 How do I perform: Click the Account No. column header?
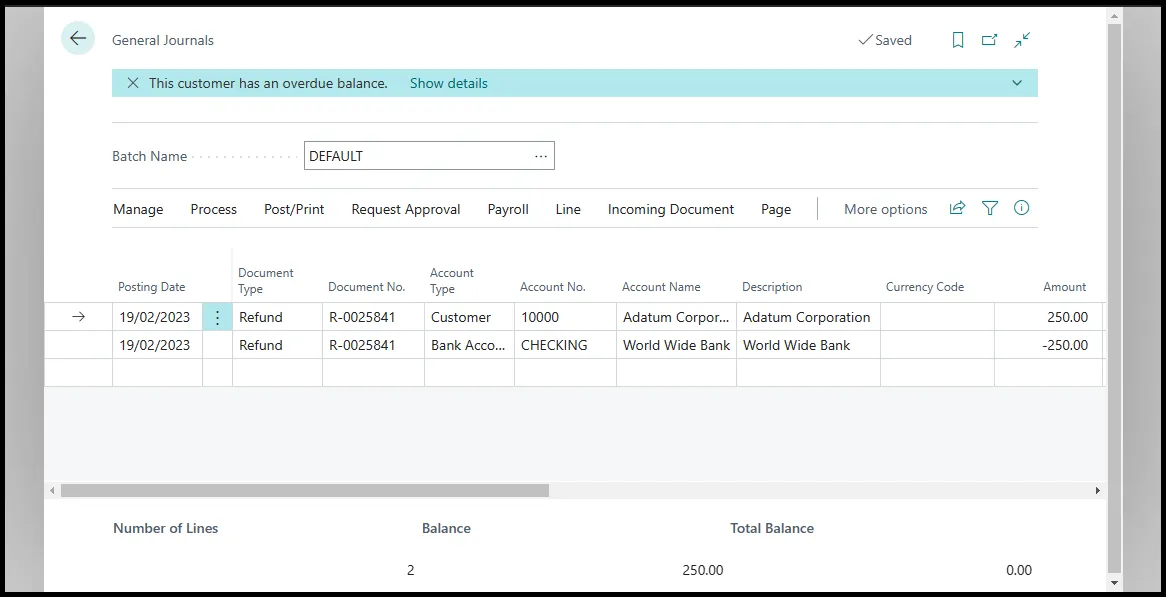coord(553,287)
